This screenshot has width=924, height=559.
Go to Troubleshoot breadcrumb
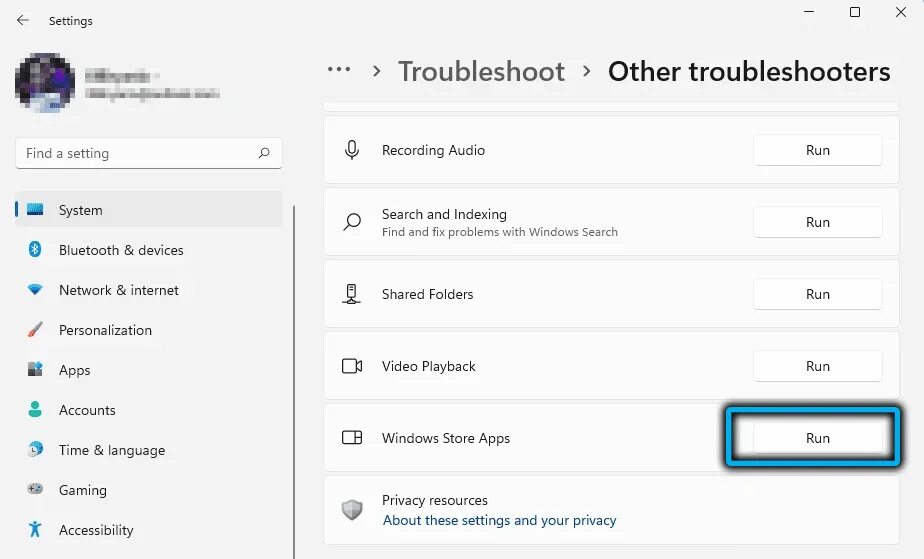(x=481, y=72)
